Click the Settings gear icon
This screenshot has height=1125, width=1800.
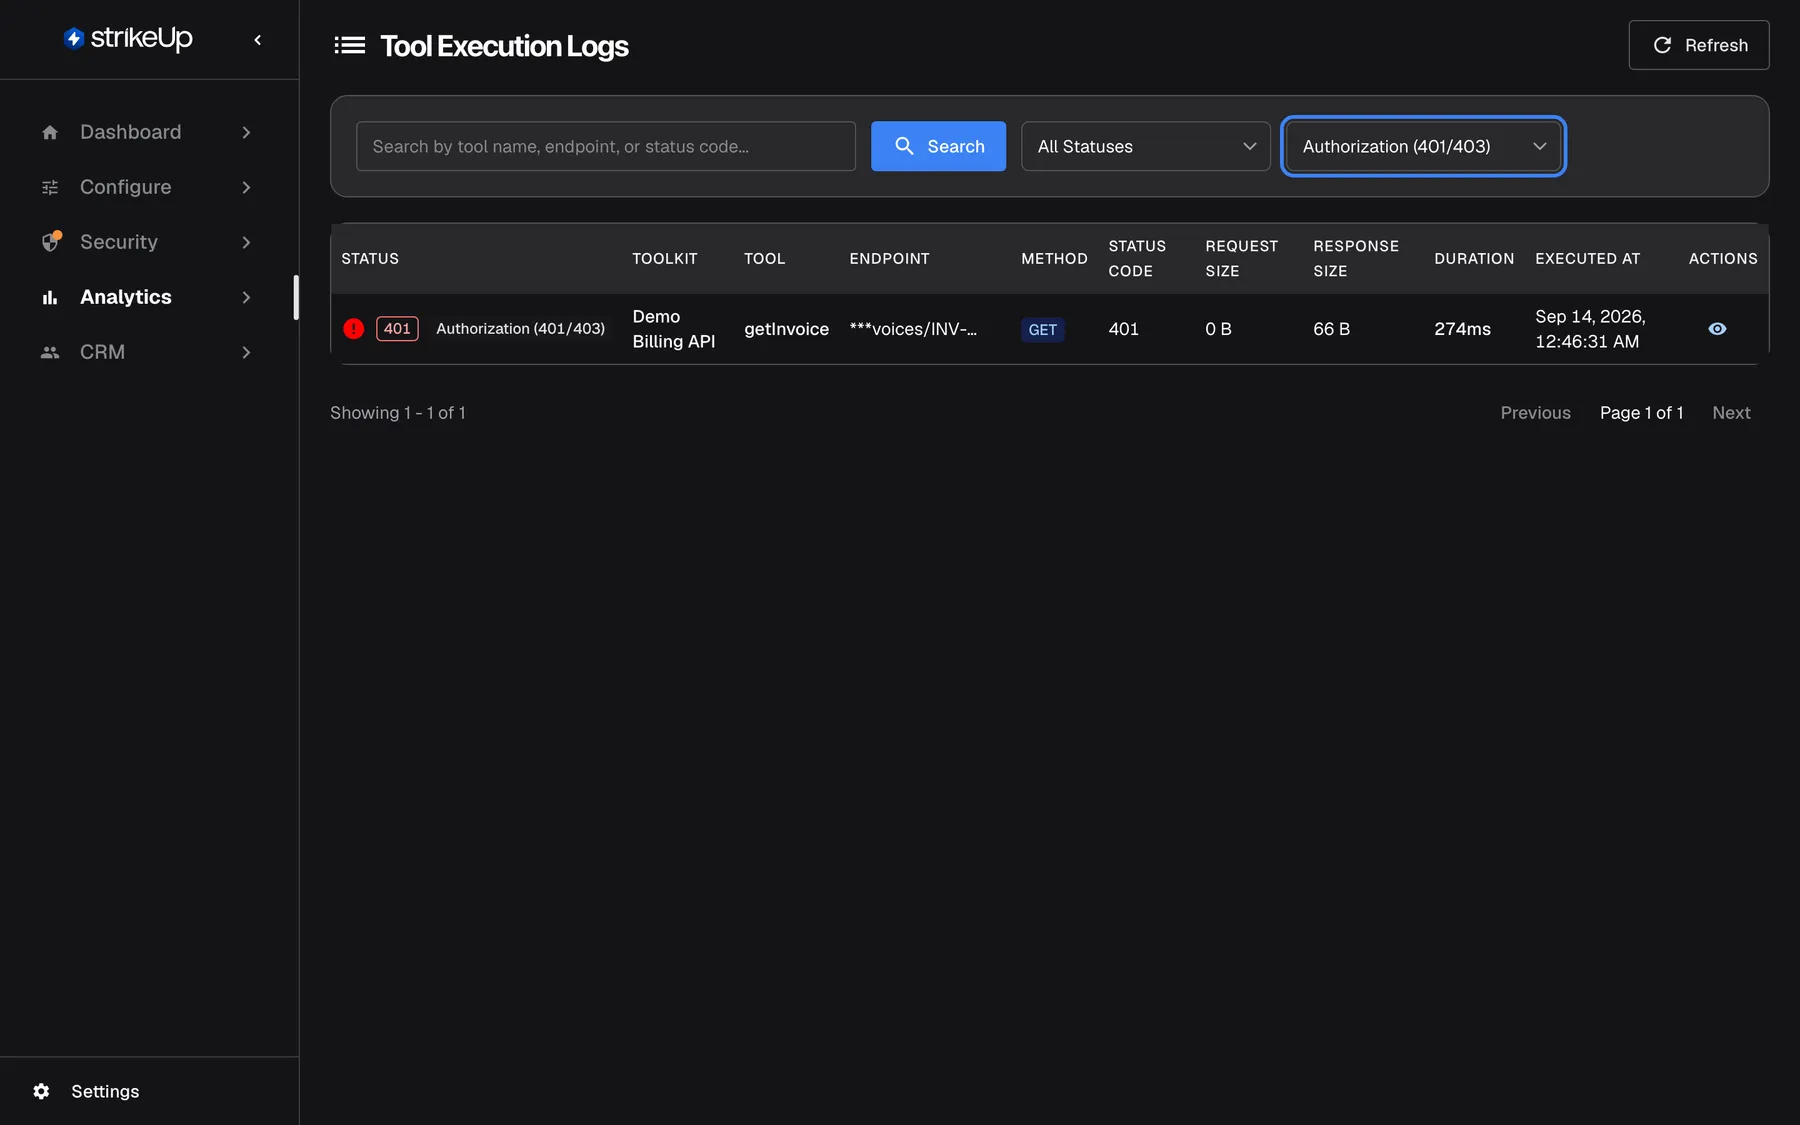41,1091
